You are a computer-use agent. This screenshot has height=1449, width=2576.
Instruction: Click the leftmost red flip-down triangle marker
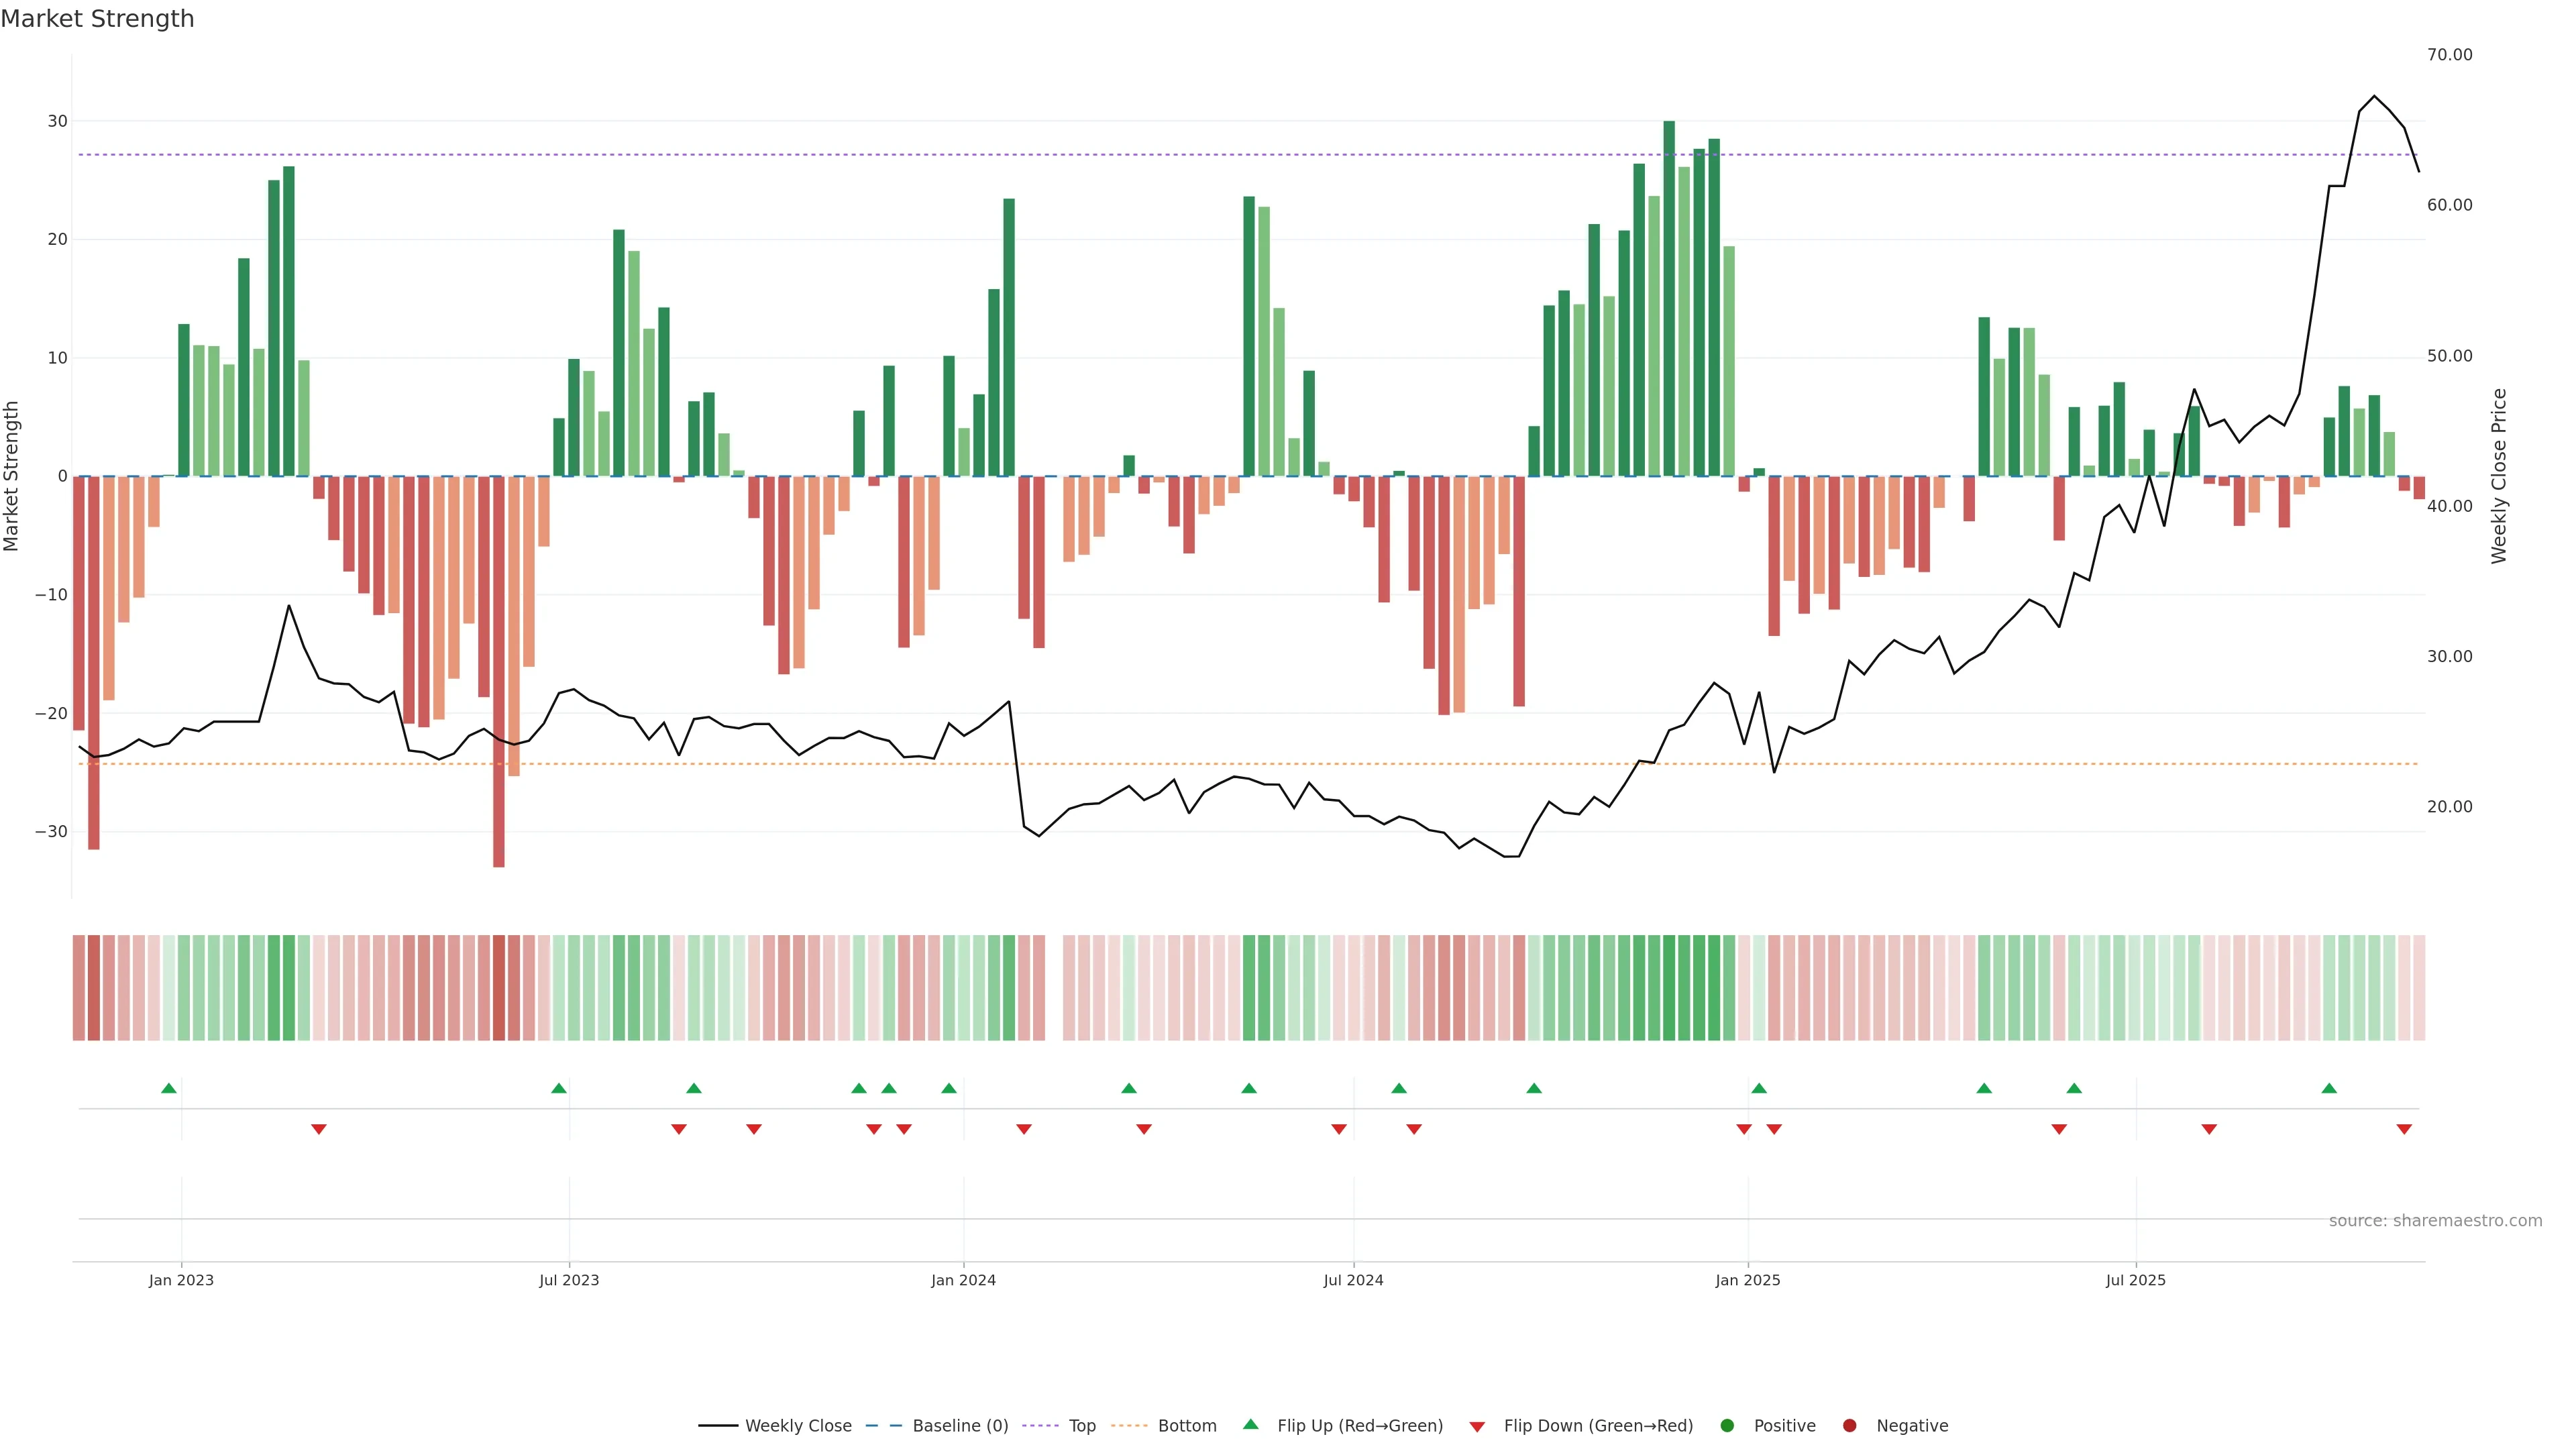(x=319, y=1129)
